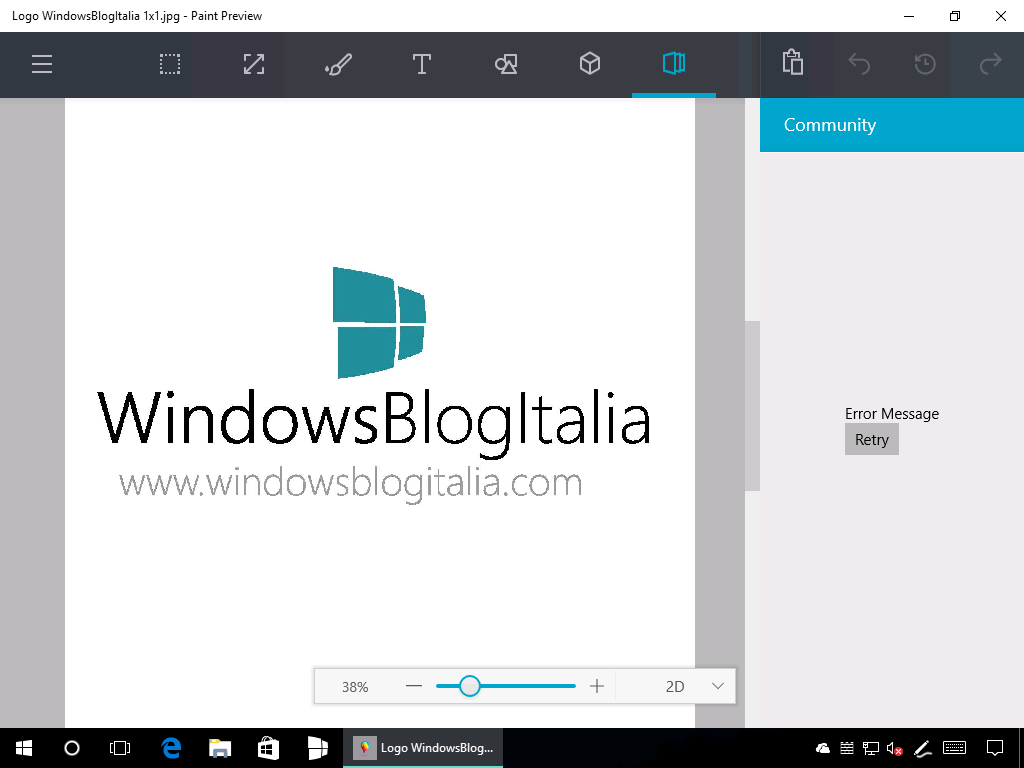Click the zoom out minus button

[x=414, y=686]
